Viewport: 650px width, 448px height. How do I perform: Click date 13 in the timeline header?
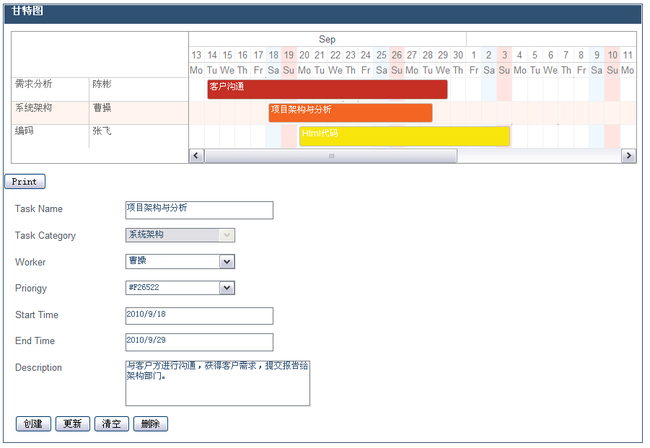(196, 55)
